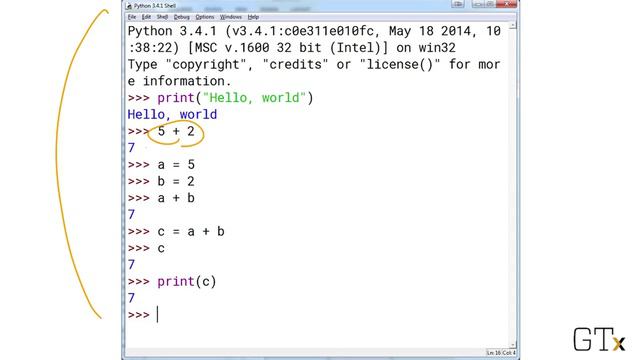Click the empty prompt at the bottom
This screenshot has width=640, height=360.
pyautogui.click(x=143, y=315)
